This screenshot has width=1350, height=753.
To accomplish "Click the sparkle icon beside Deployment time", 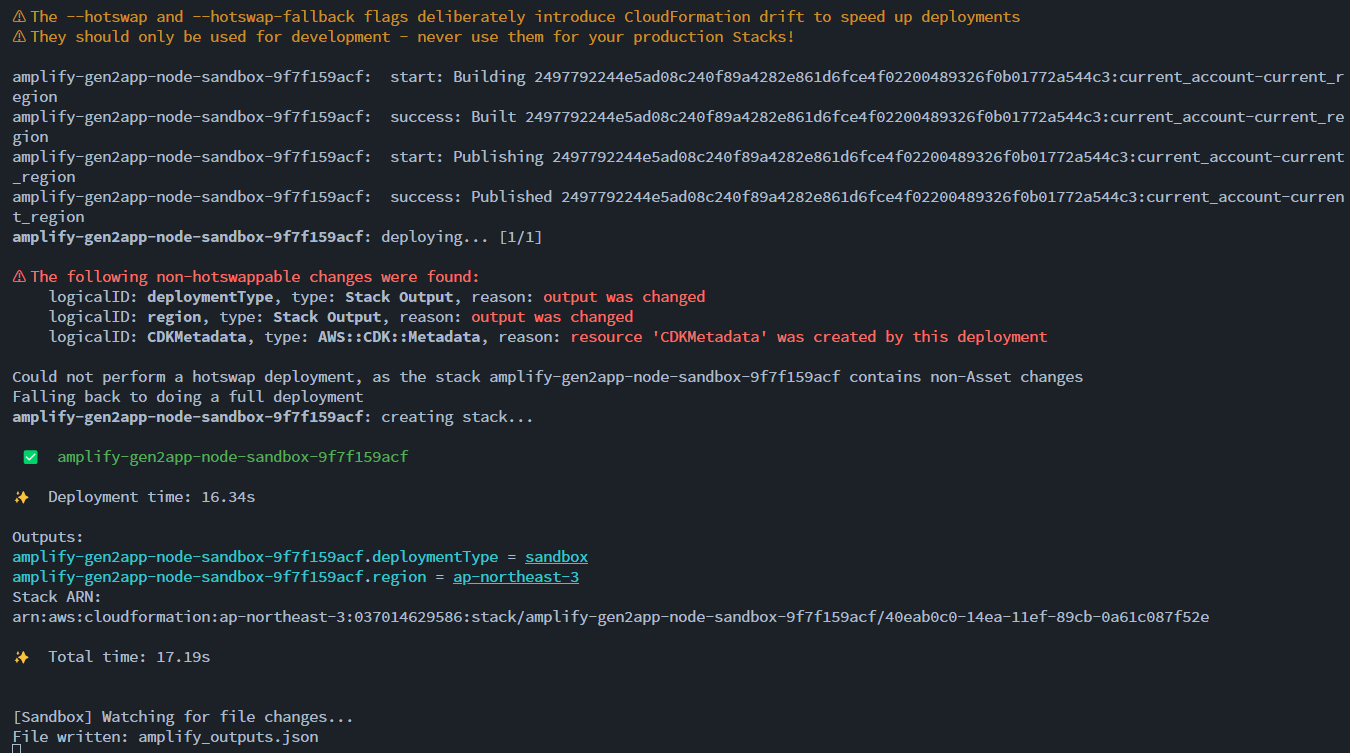I will click(x=22, y=496).
